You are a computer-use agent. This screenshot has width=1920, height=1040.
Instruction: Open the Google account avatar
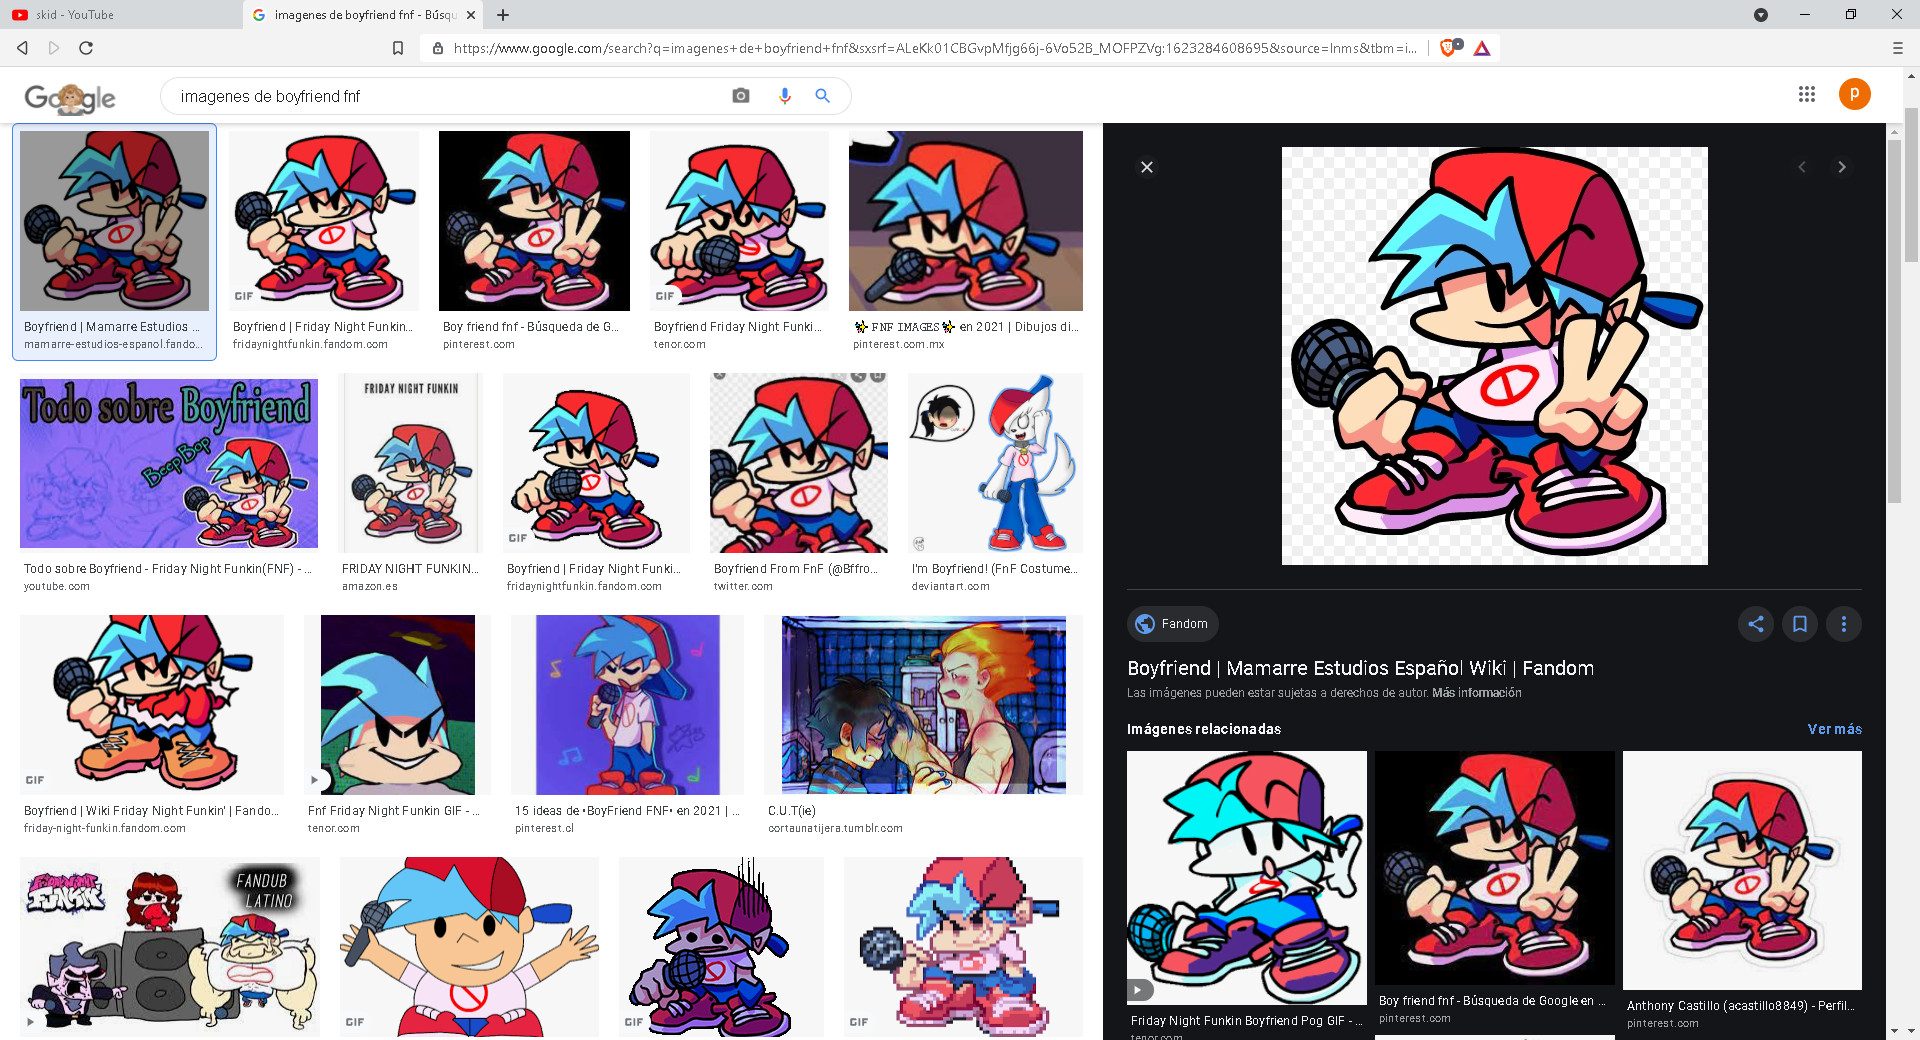tap(1854, 94)
